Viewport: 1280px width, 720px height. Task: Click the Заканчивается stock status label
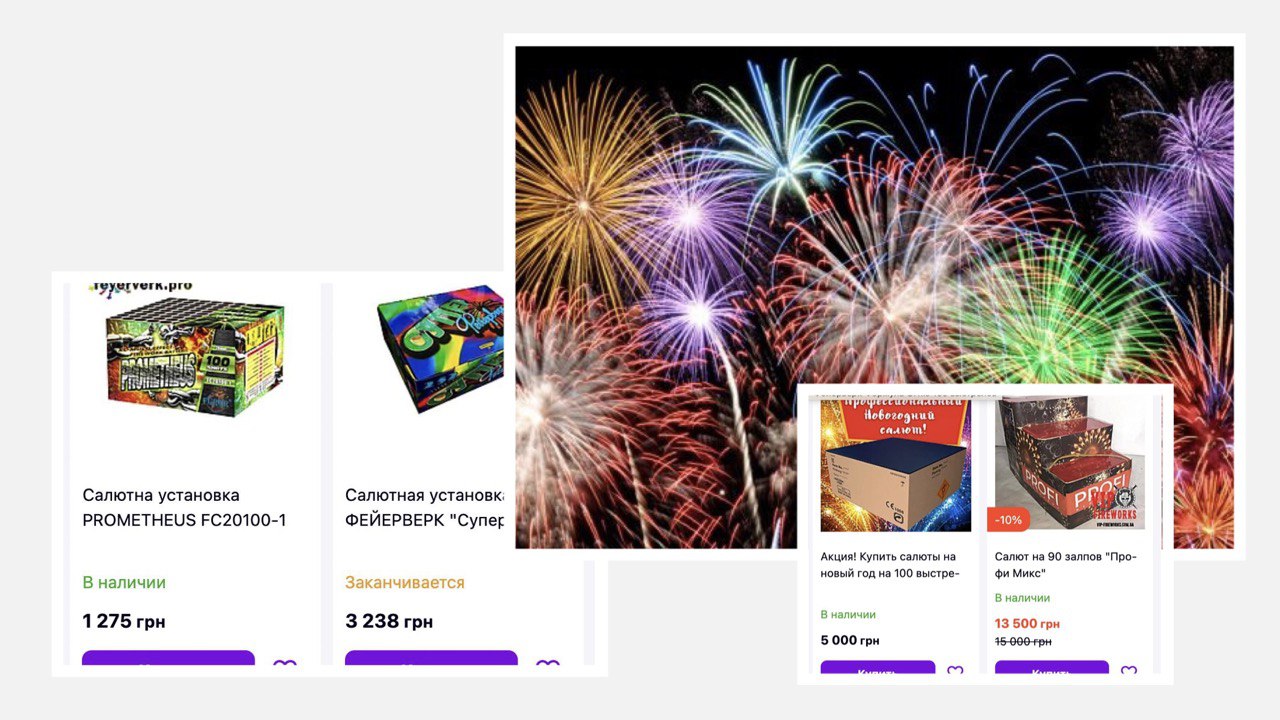(405, 582)
